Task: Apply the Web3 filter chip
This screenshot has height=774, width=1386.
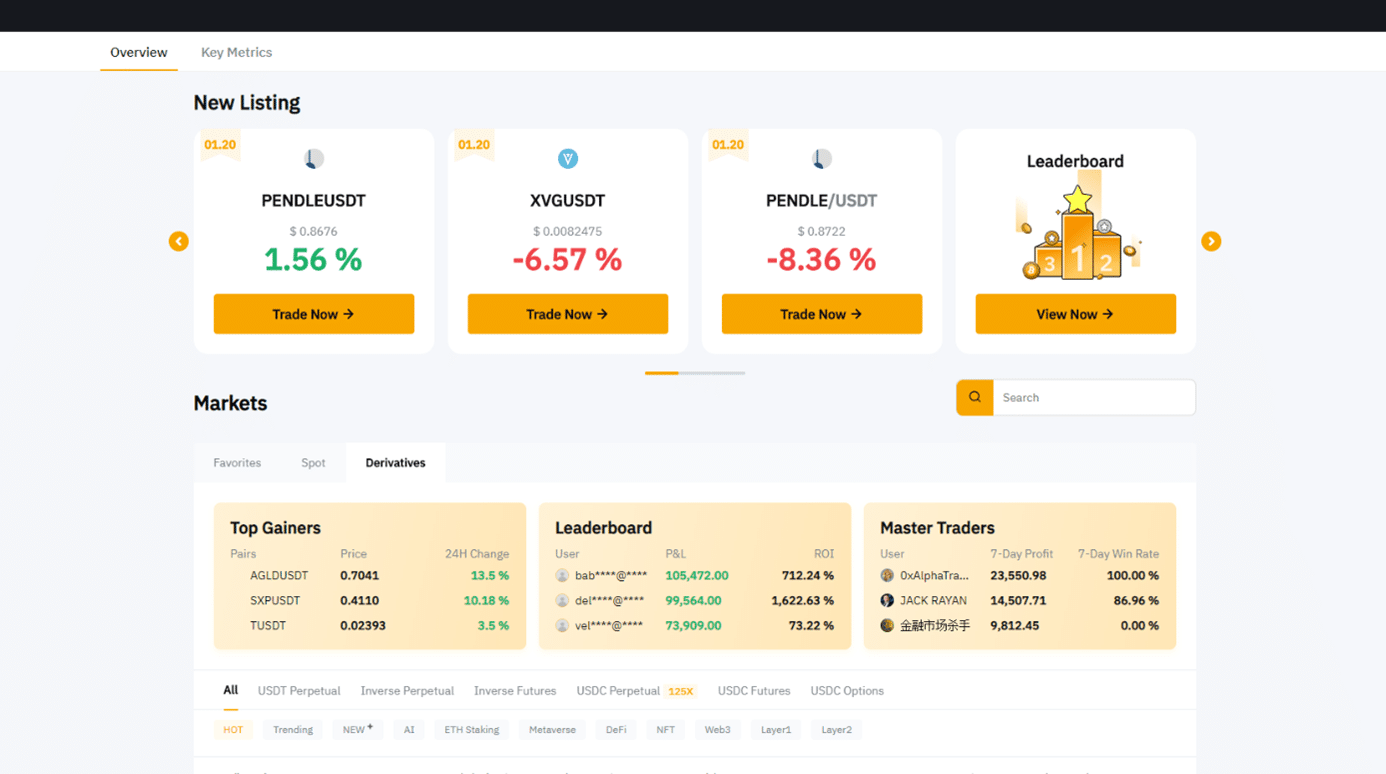Action: 718,730
